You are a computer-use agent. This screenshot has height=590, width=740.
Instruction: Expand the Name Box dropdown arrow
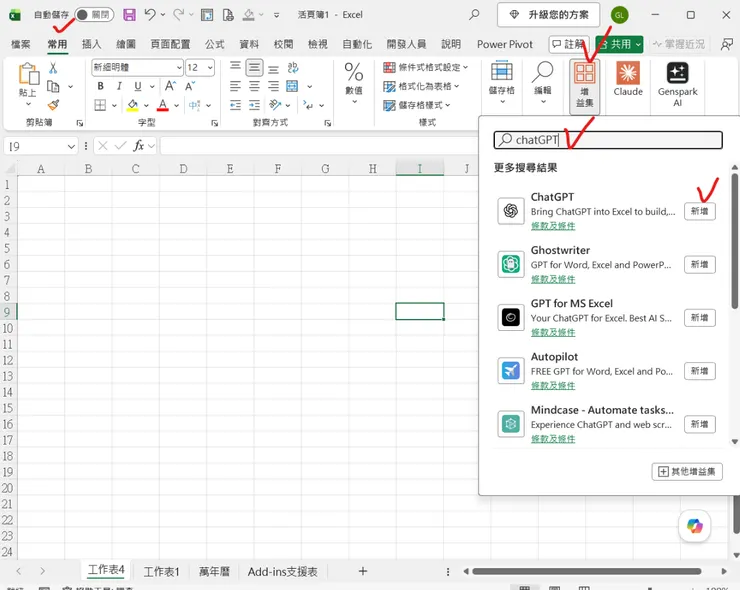coord(71,146)
